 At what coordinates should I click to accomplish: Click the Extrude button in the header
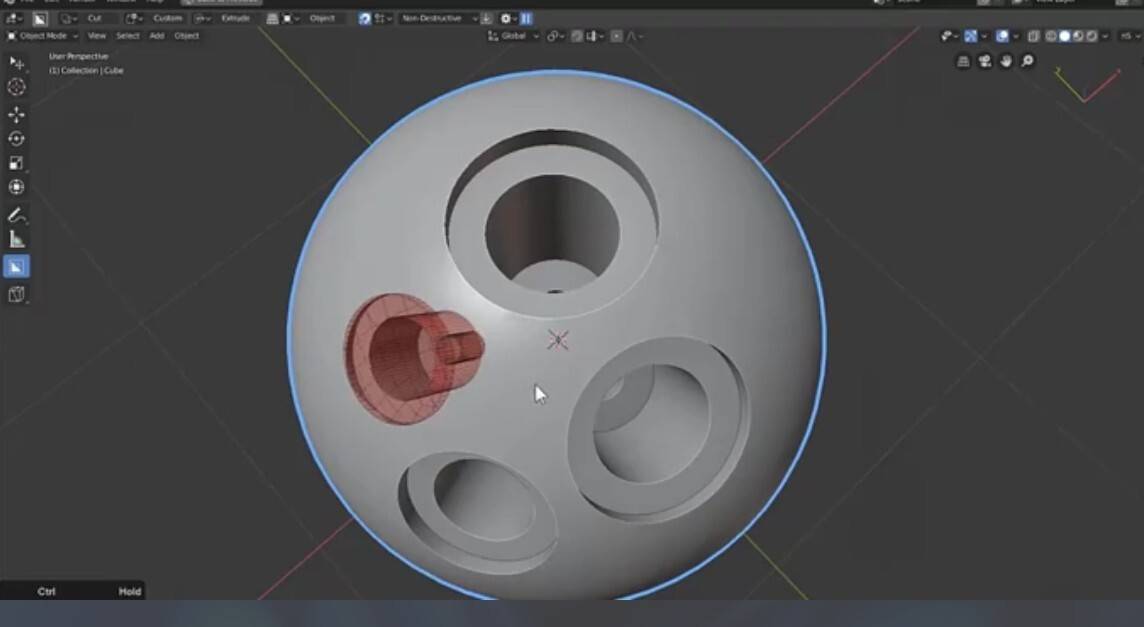234,18
